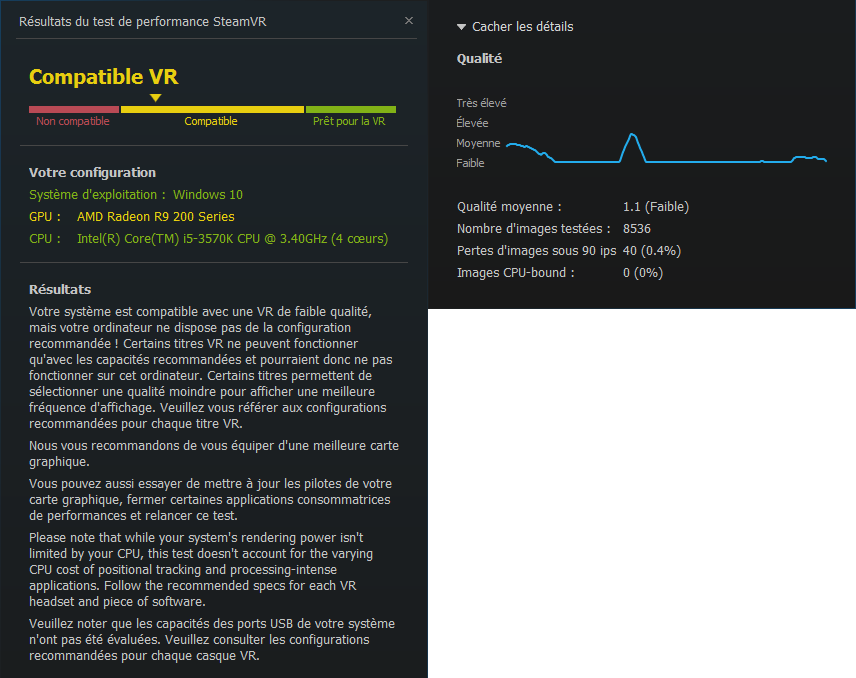The image size is (856, 678).
Task: Close the SteamVR performance test results window
Action: [408, 20]
